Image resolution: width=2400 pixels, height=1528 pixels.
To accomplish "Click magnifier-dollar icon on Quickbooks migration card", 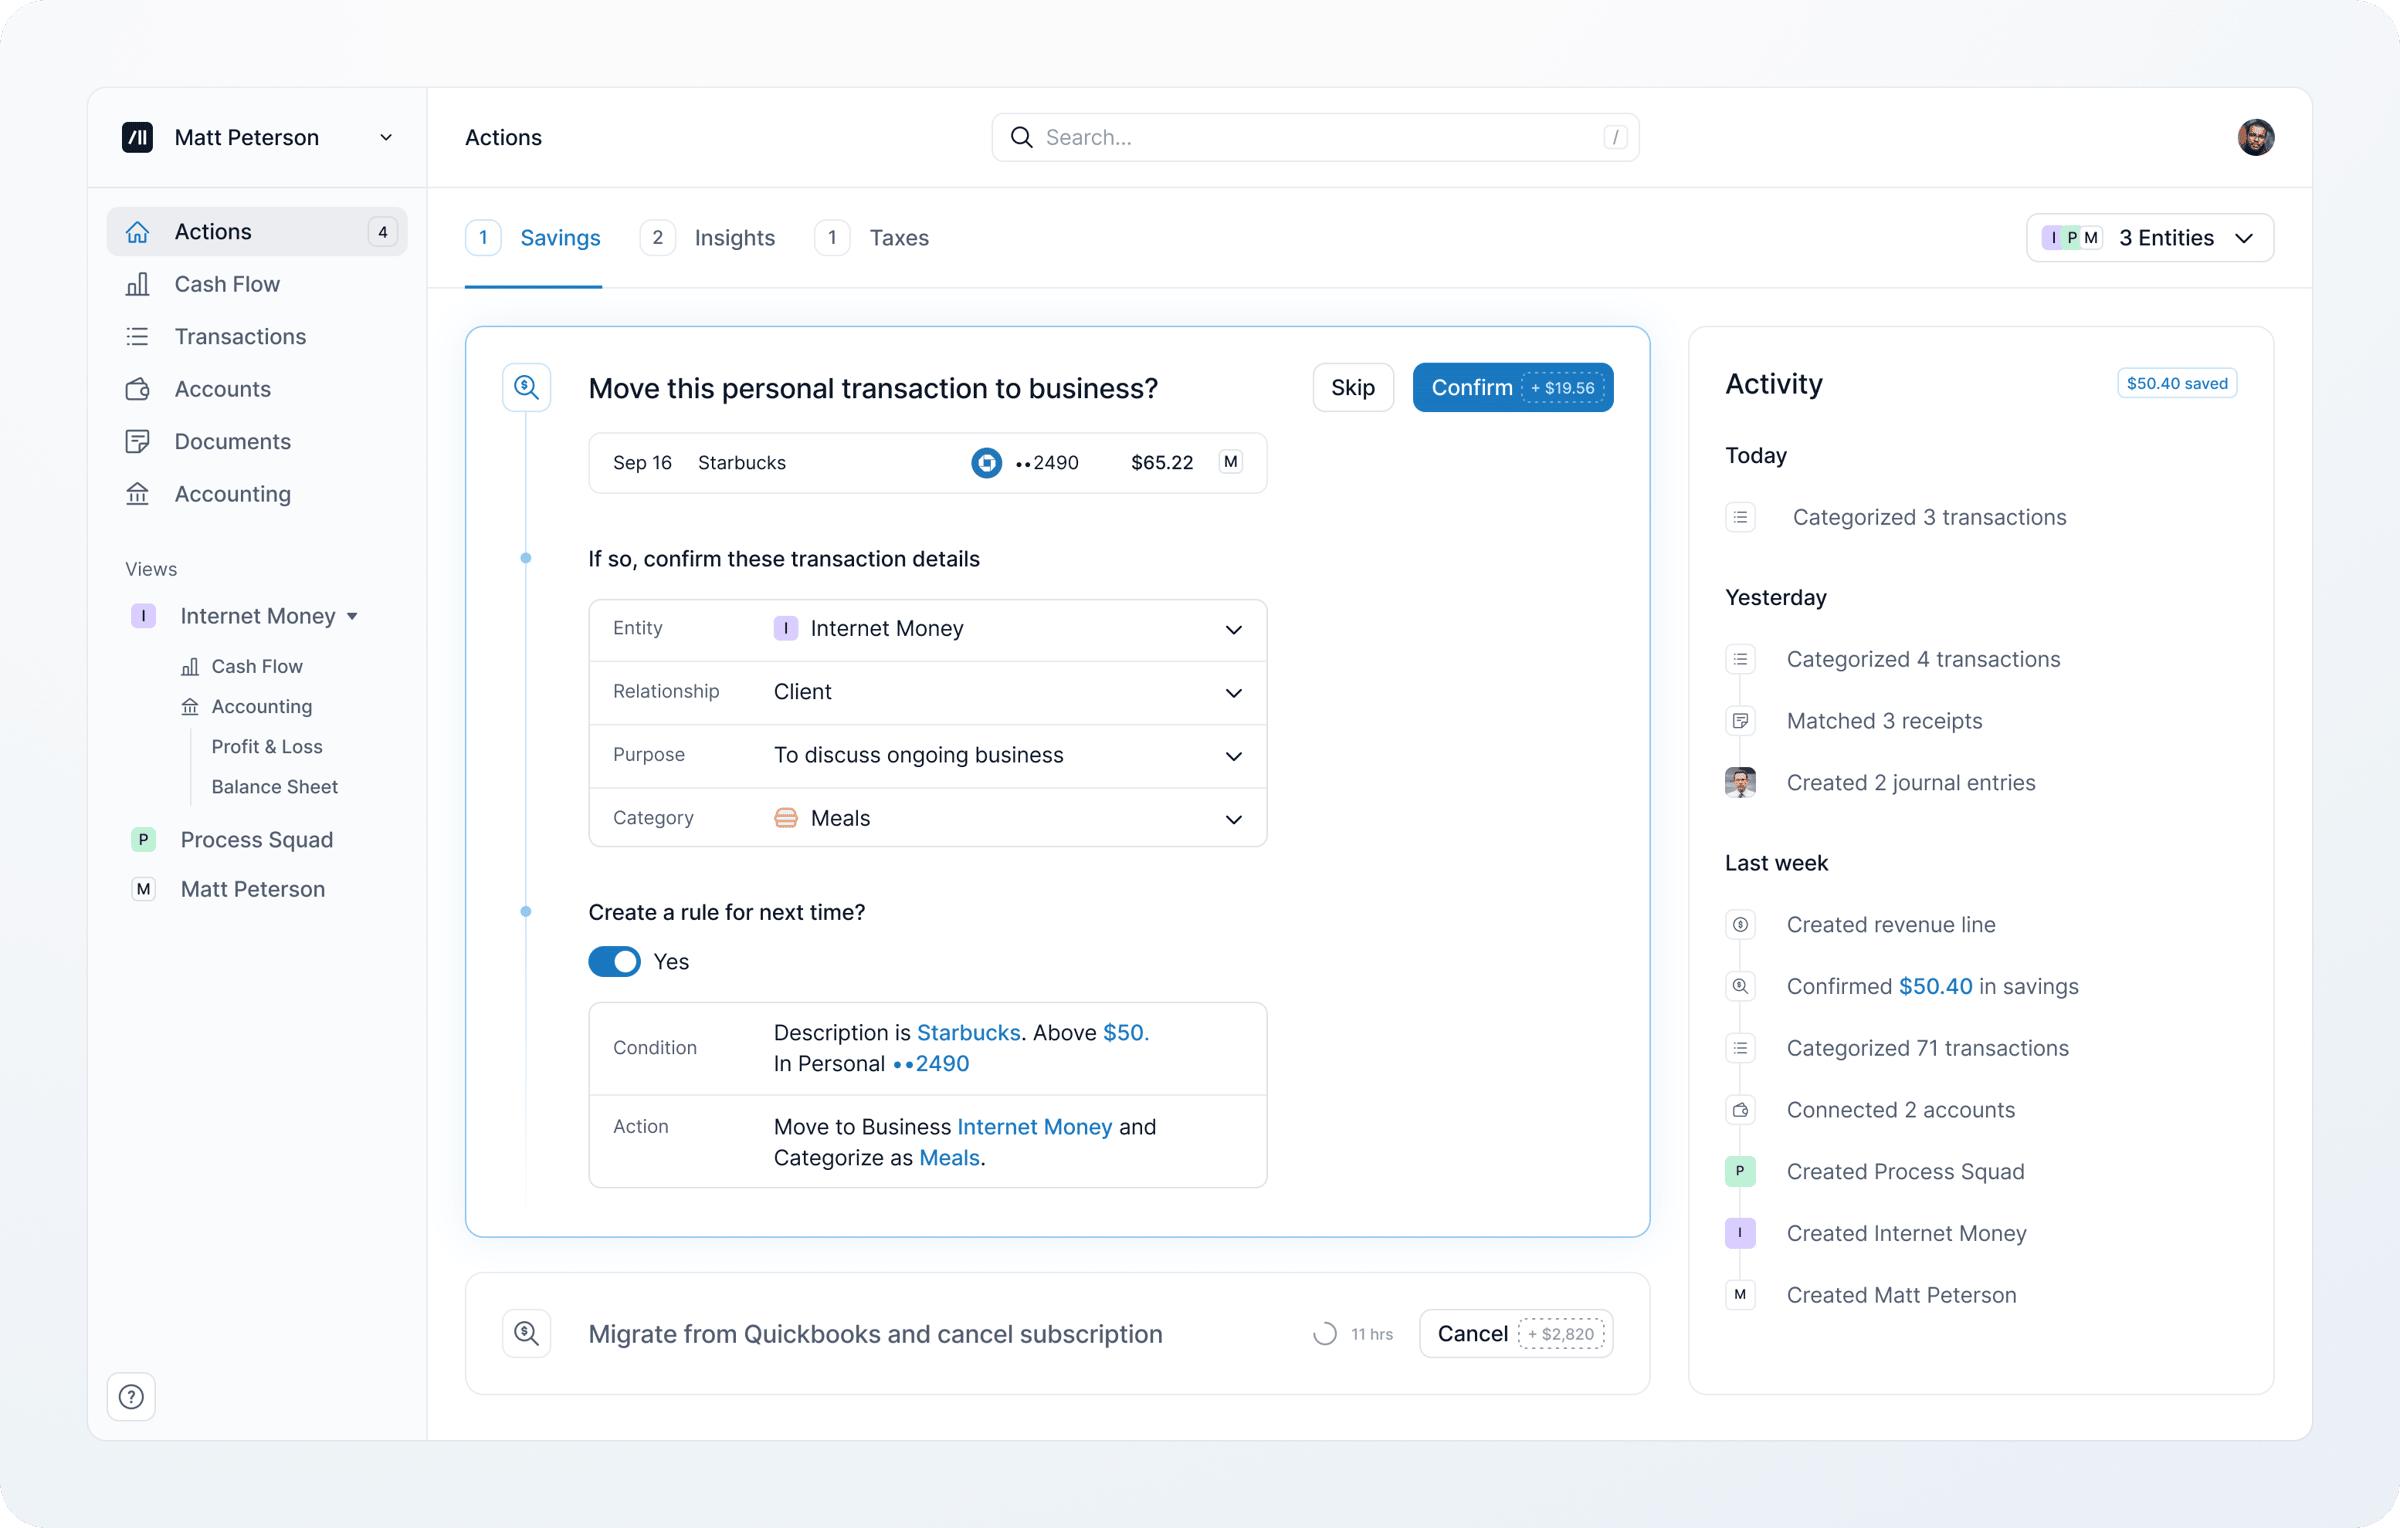I will (526, 1333).
